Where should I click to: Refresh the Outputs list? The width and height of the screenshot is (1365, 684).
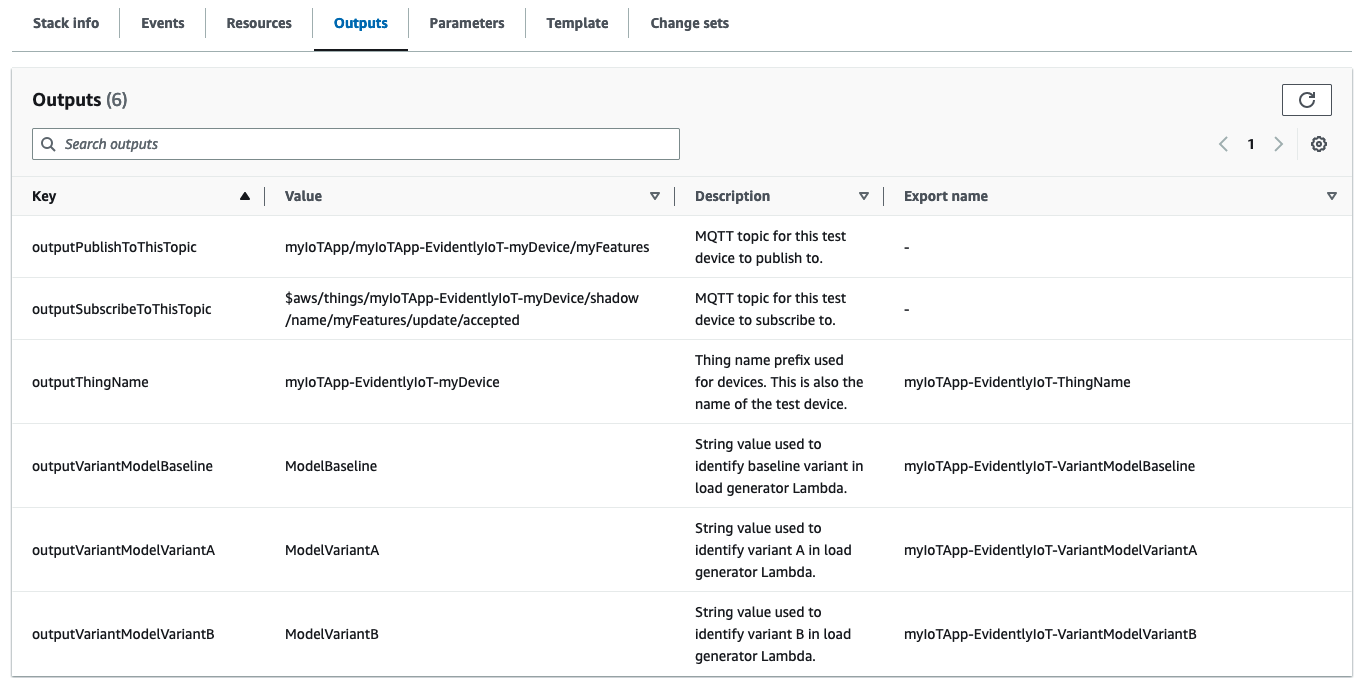pyautogui.click(x=1306, y=99)
